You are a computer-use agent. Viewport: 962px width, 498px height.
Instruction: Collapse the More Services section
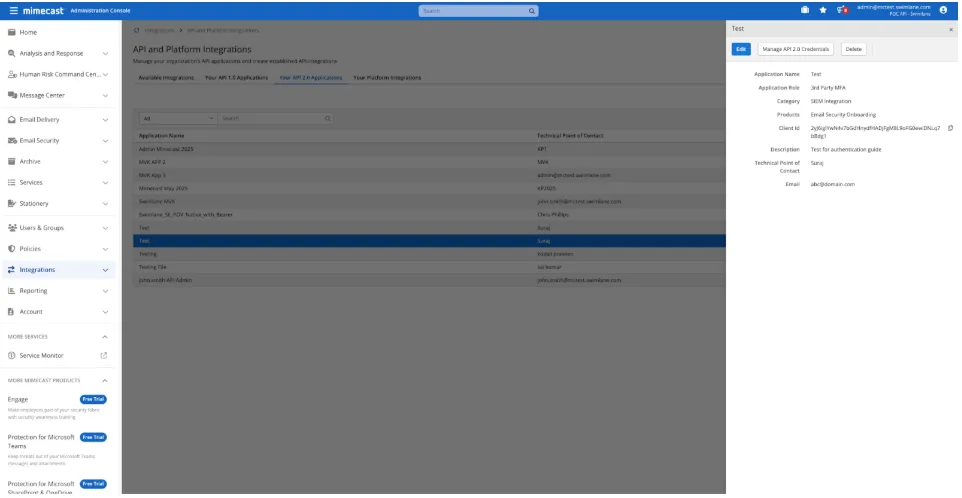pyautogui.click(x=104, y=337)
